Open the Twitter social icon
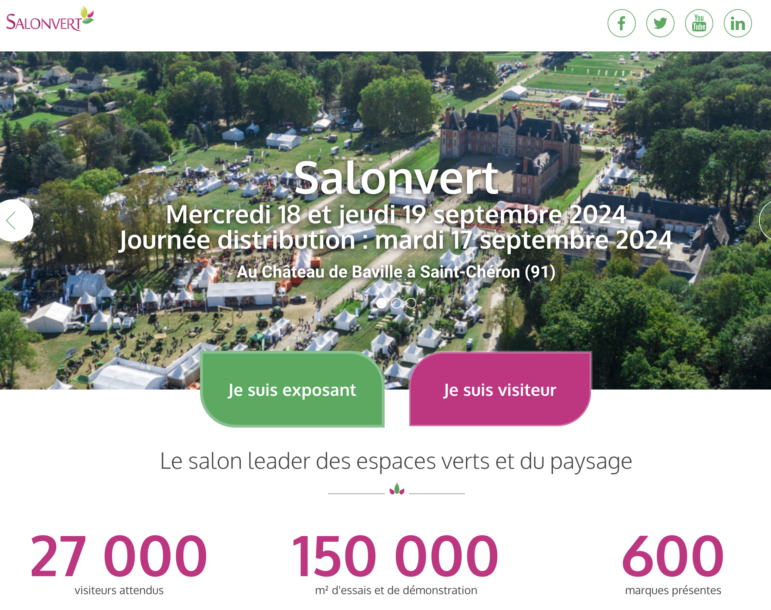The width and height of the screenshot is (771, 610). coord(660,23)
